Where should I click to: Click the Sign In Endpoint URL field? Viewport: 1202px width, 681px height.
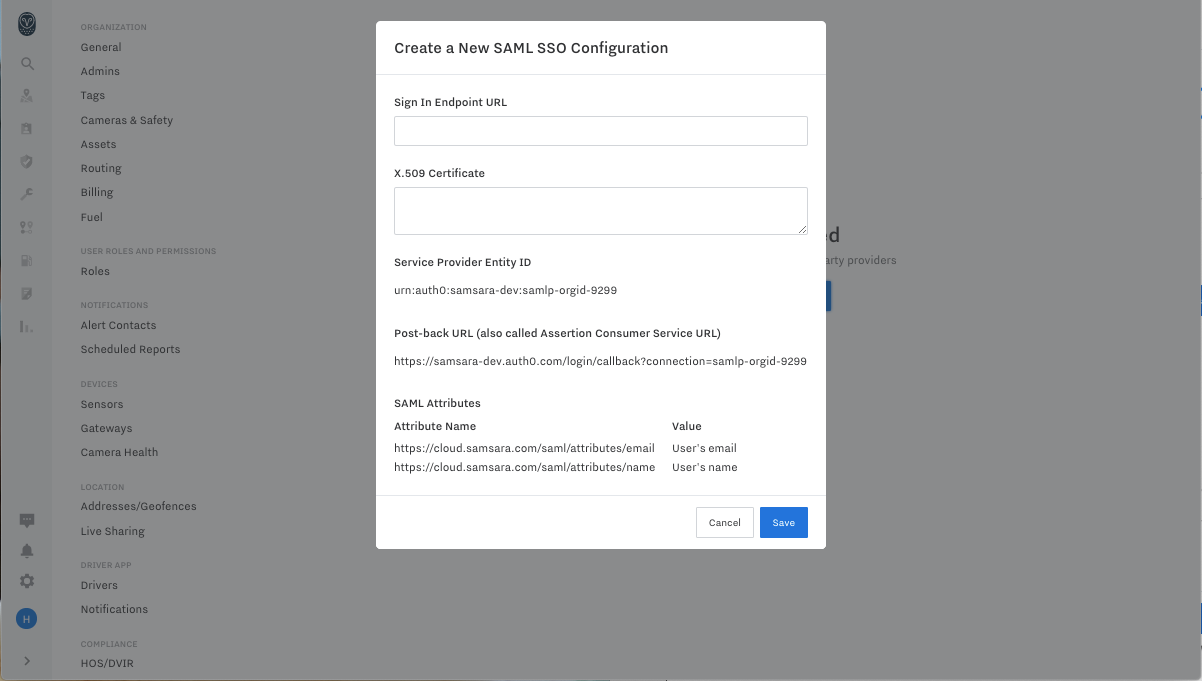pyautogui.click(x=601, y=131)
